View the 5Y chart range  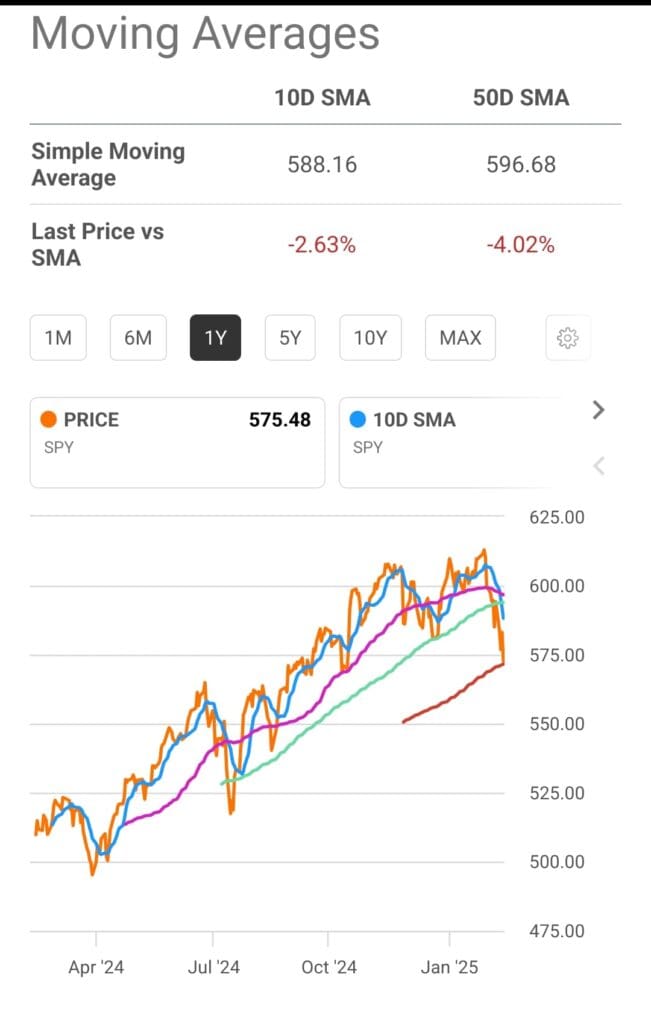(x=289, y=337)
